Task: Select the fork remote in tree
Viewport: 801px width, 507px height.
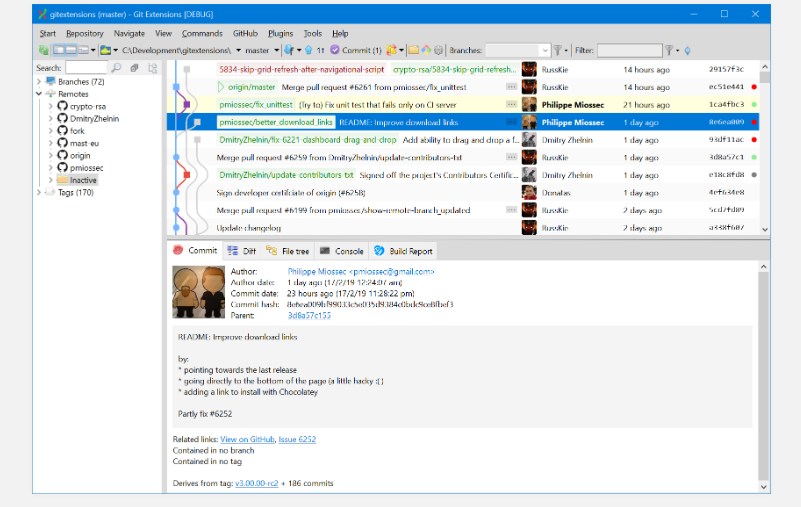Action: pyautogui.click(x=77, y=131)
